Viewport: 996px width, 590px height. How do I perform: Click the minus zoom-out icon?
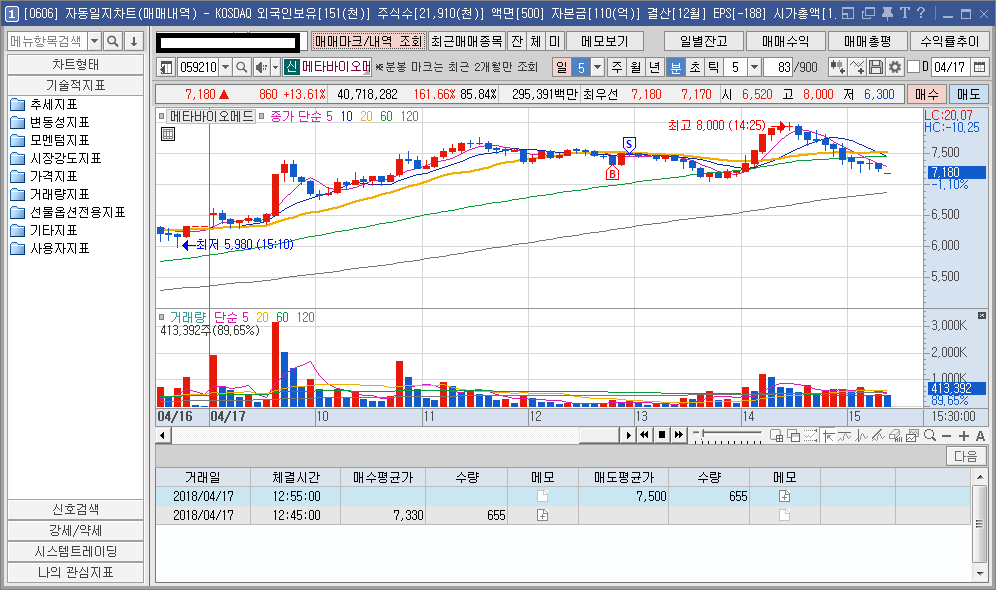point(946,436)
